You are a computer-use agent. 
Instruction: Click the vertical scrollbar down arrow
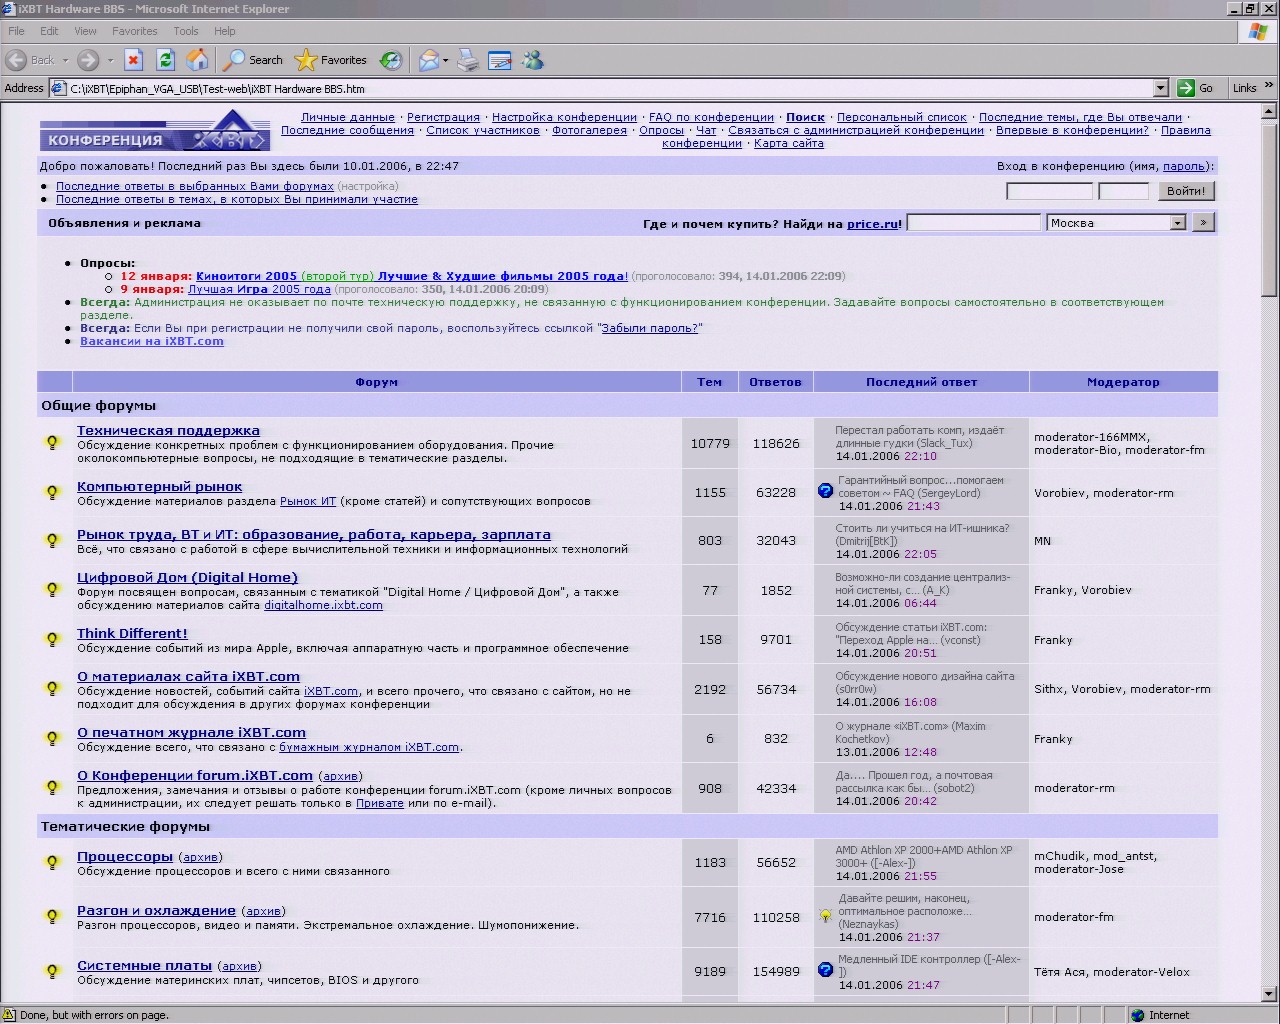click(x=1270, y=994)
